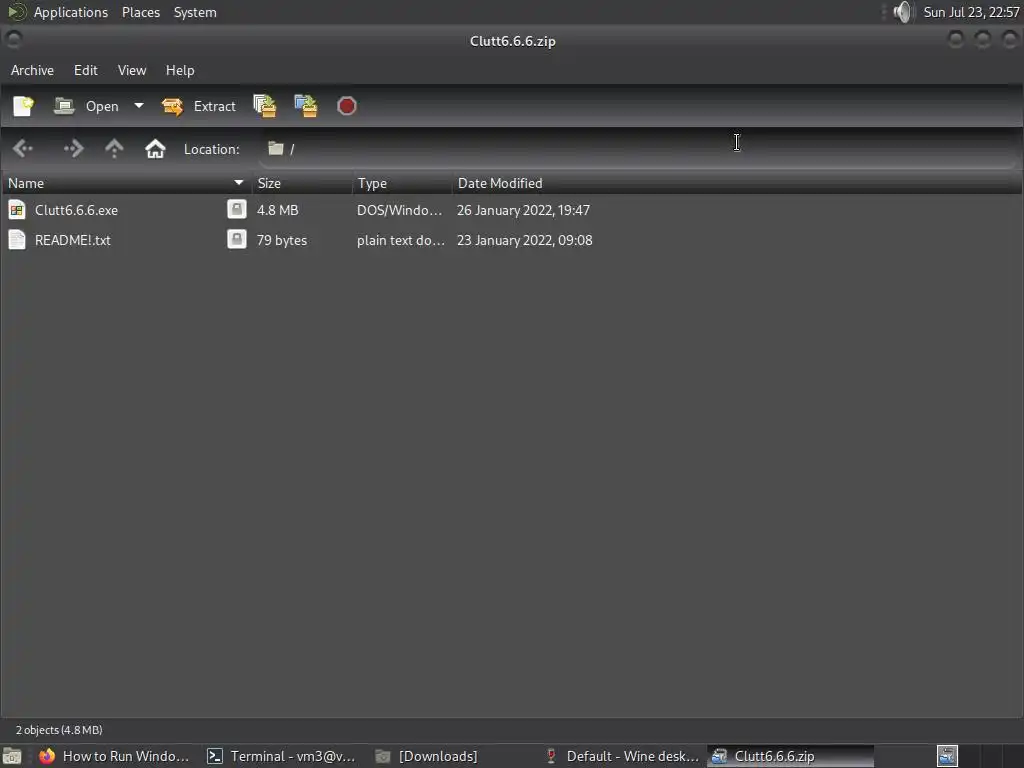Image resolution: width=1024 pixels, height=768 pixels.
Task: Open the Edit menu
Action: [x=86, y=70]
